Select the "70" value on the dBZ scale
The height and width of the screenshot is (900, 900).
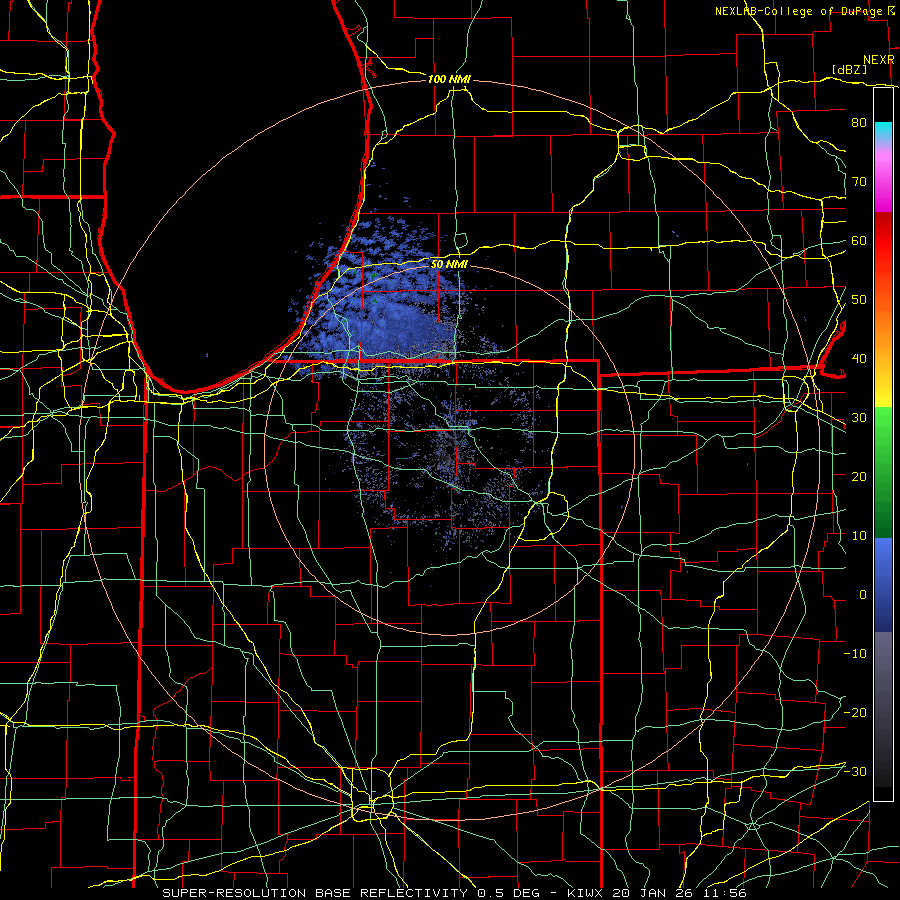pyautogui.click(x=859, y=181)
